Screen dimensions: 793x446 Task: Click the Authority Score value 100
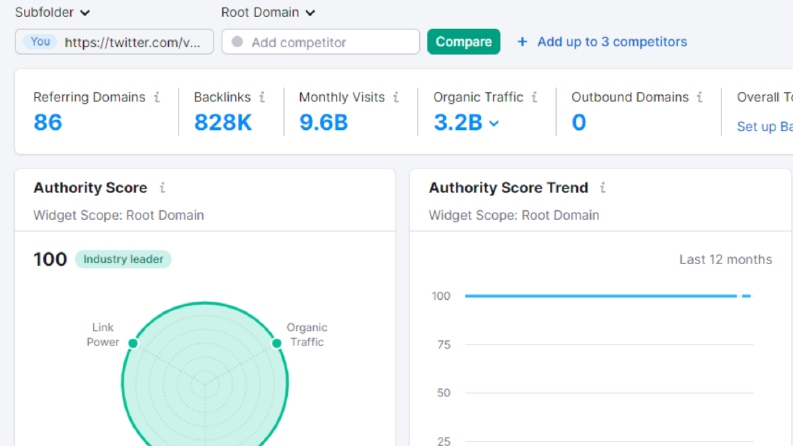point(50,259)
